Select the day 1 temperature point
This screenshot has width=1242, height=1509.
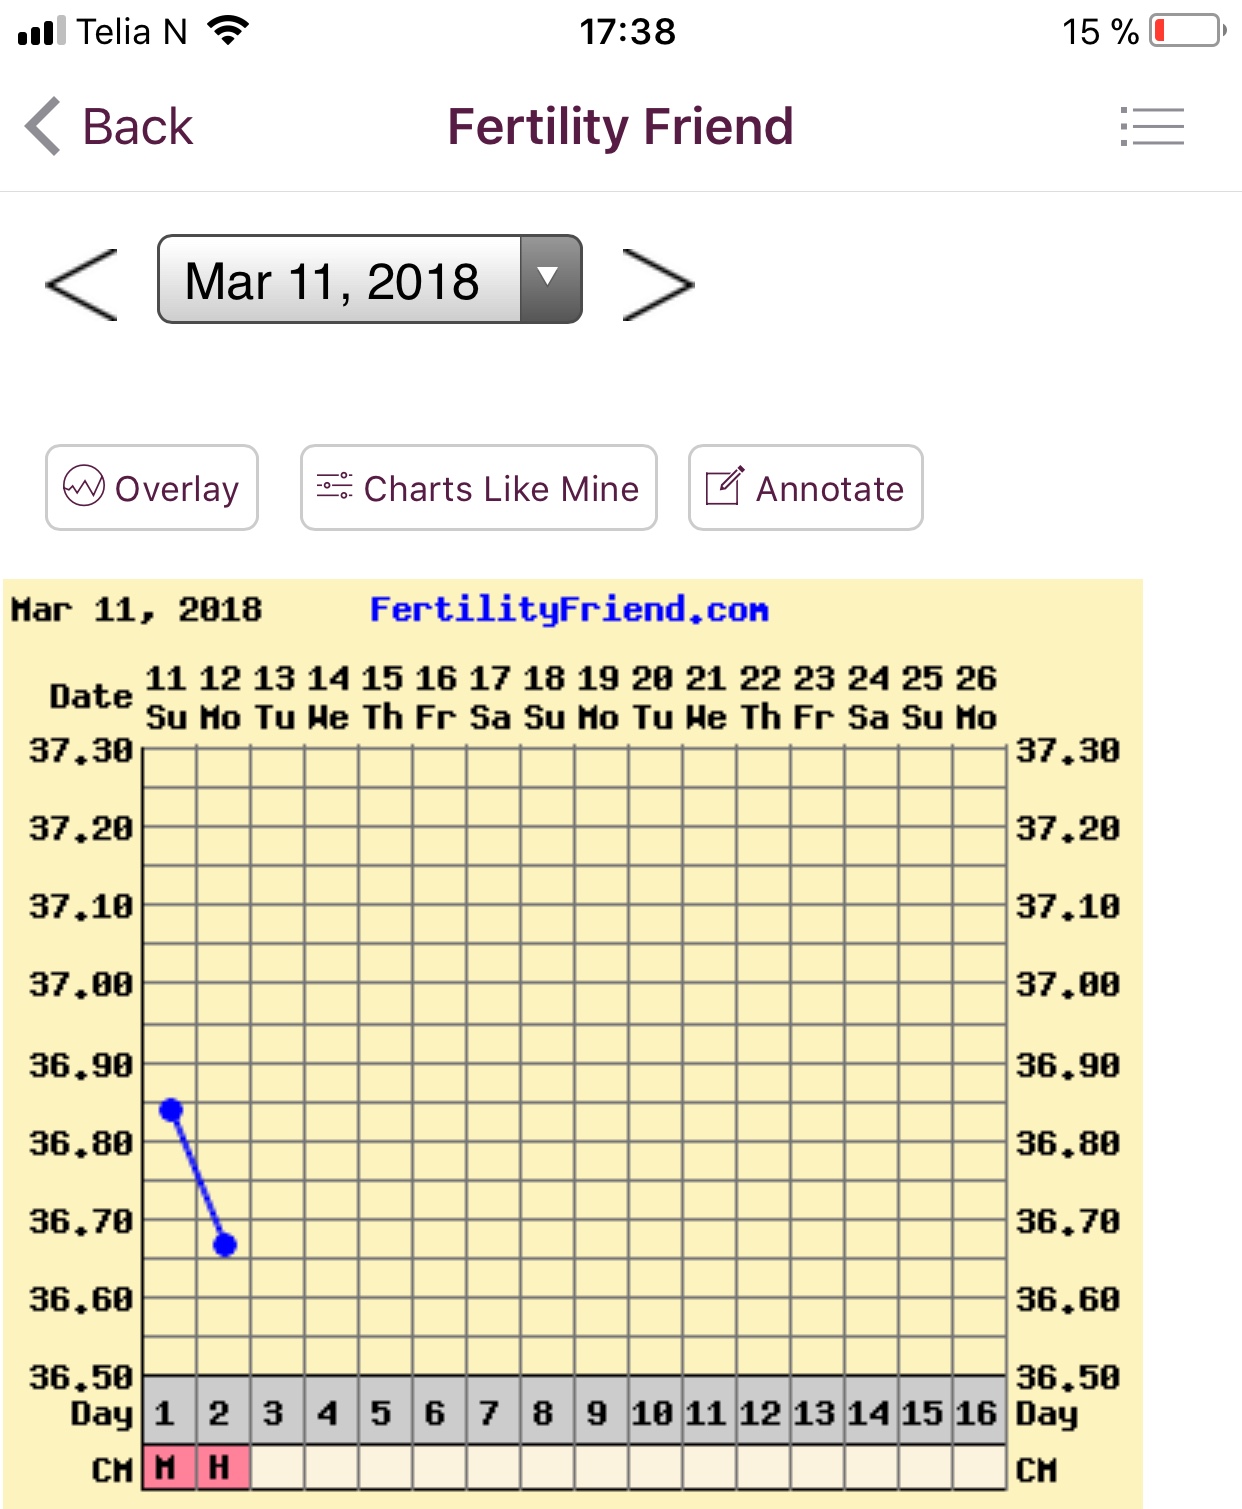171,1110
